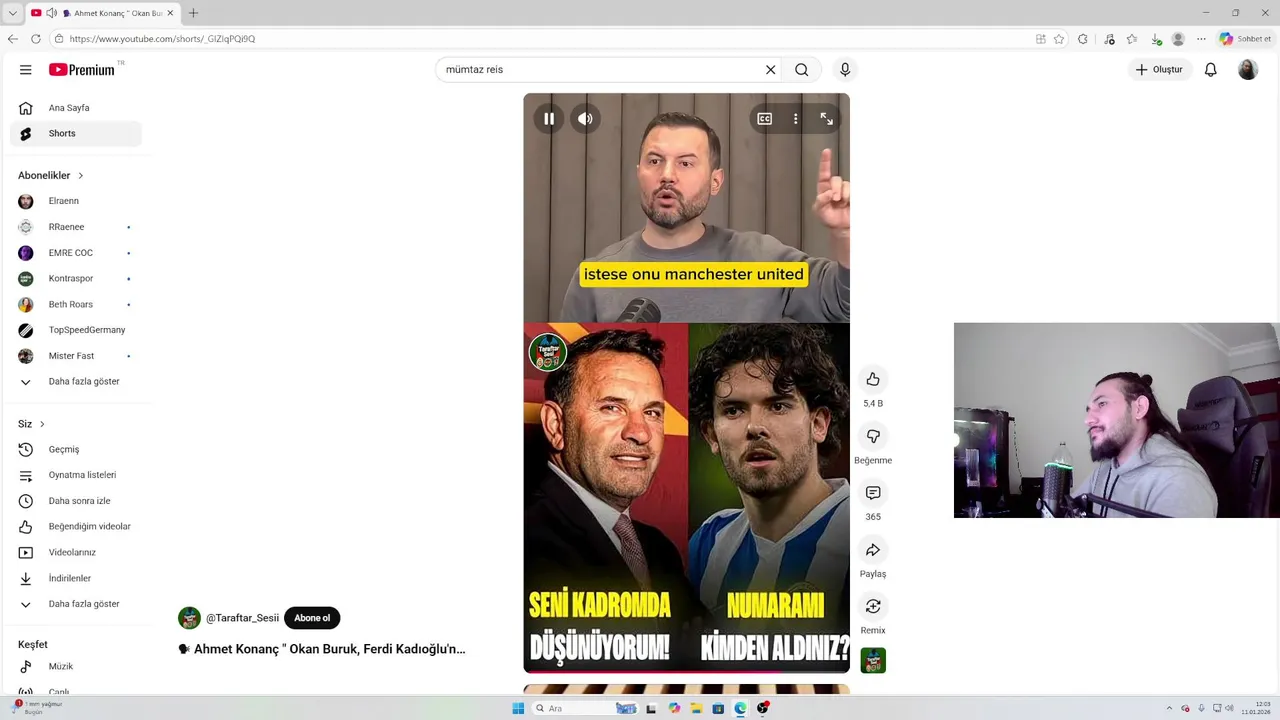This screenshot has height=720, width=1280.
Task: Open Mister Fast channel
Action: [x=76, y=356]
